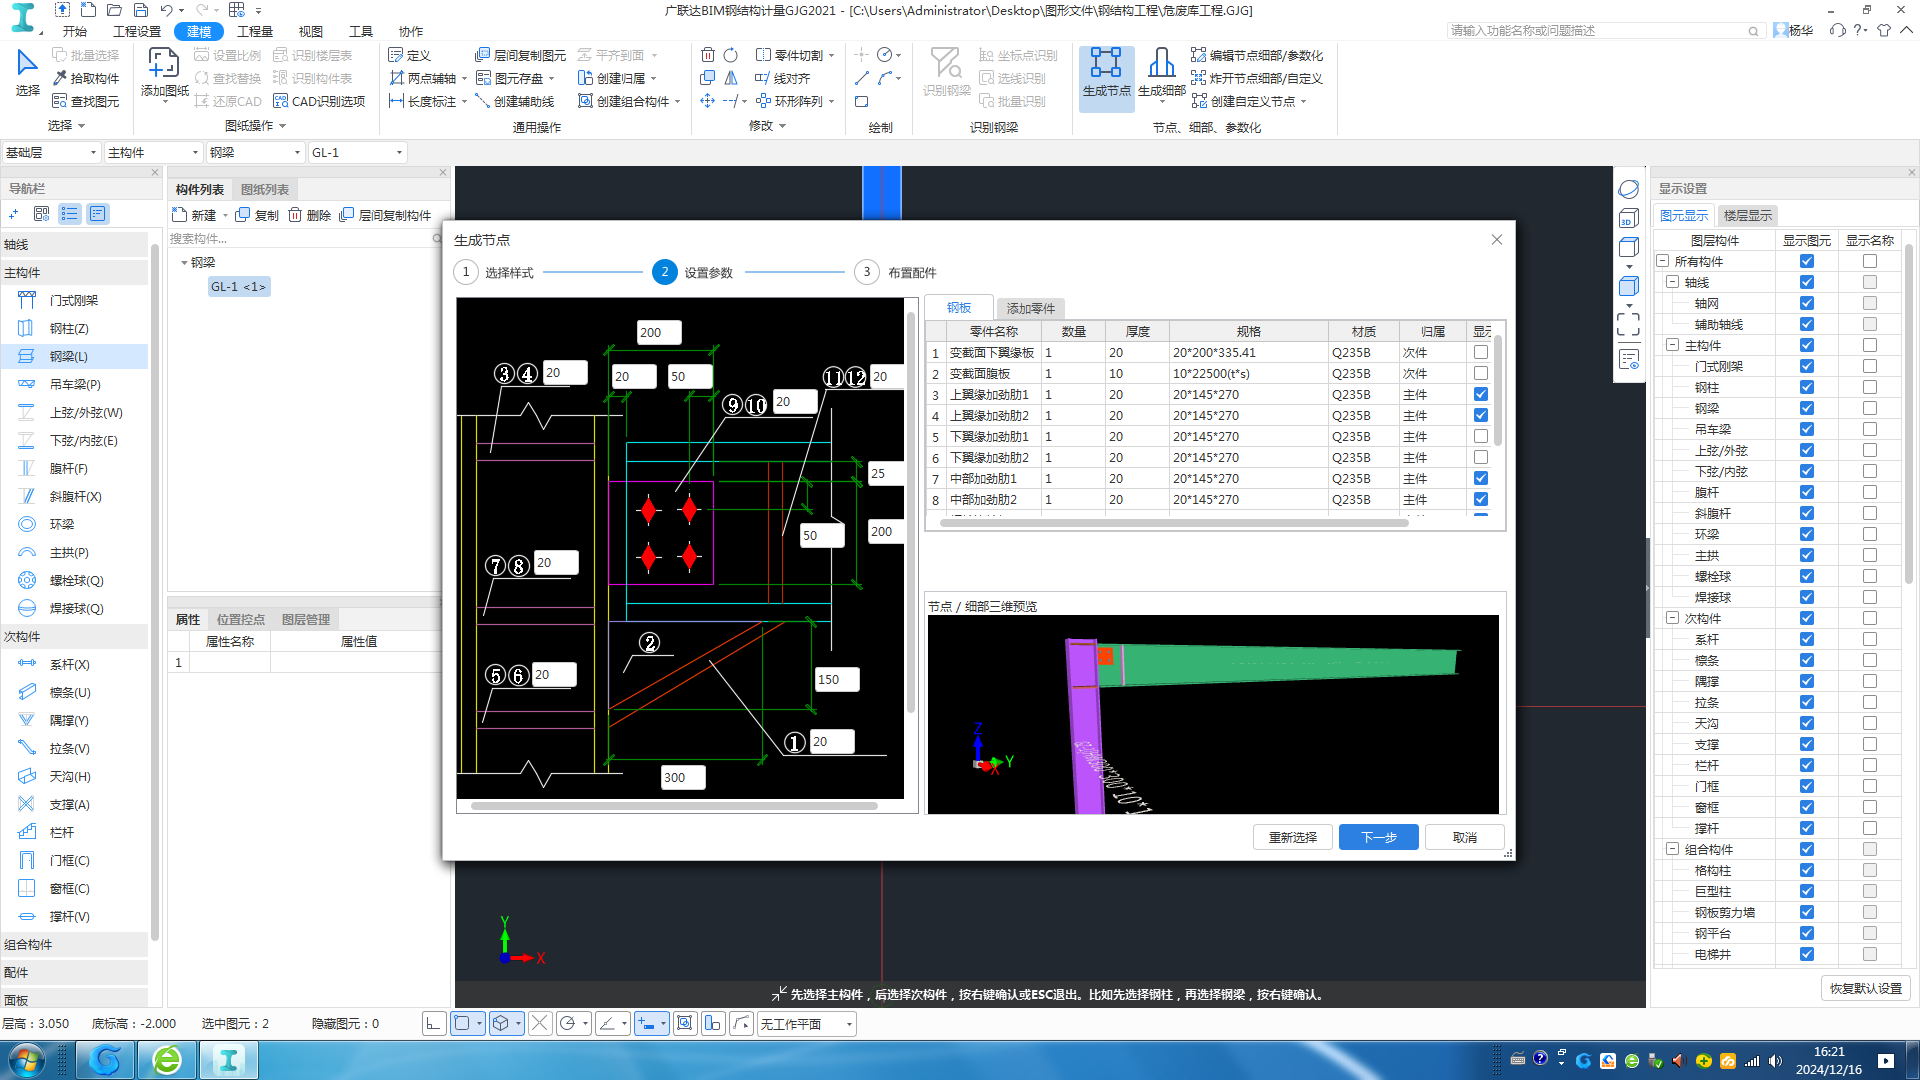Click 拾取构件 tool
Image resolution: width=1920 pixels, height=1080 pixels.
point(86,78)
